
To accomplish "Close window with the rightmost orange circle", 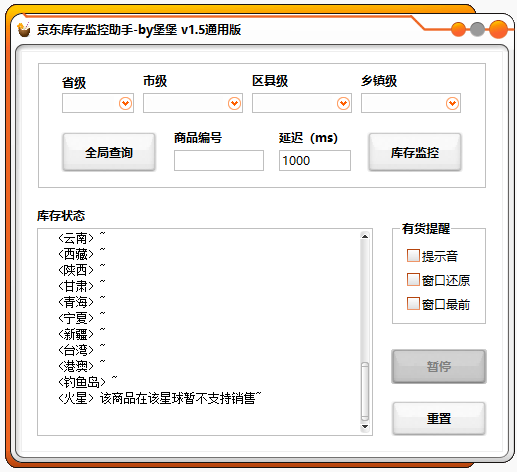I will point(498,29).
